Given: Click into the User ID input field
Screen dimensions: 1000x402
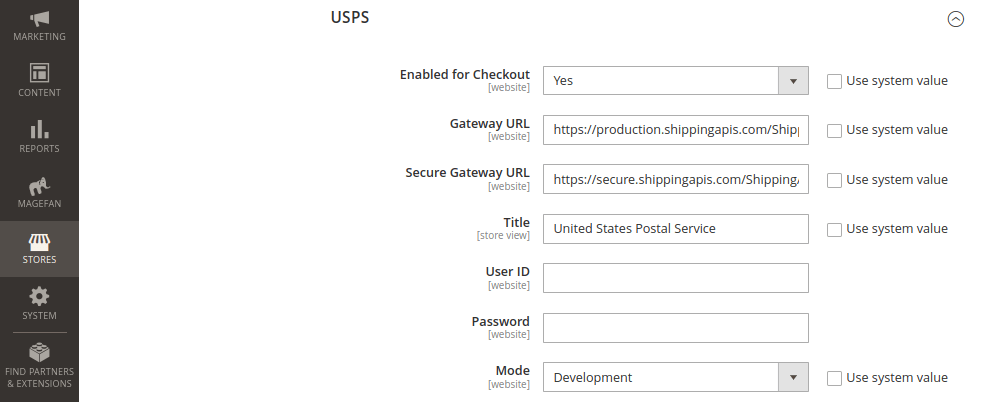Looking at the screenshot, I should [x=675, y=278].
